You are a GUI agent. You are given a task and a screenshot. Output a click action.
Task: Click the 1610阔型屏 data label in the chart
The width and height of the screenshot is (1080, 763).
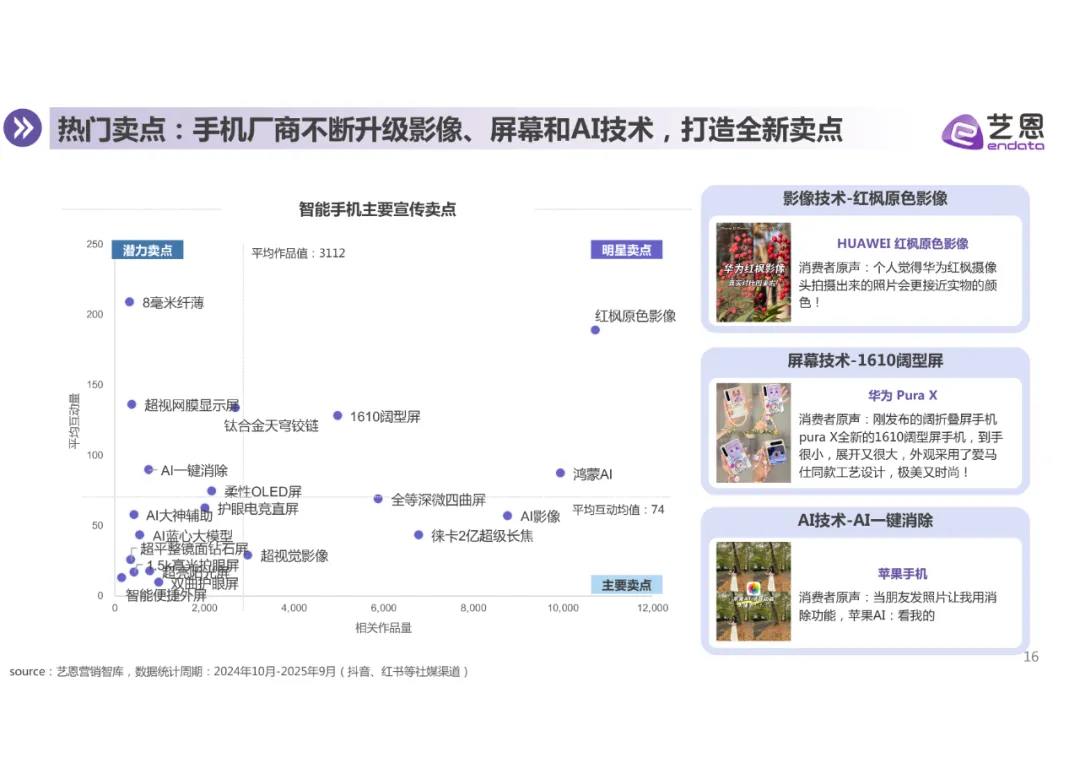coord(385,417)
